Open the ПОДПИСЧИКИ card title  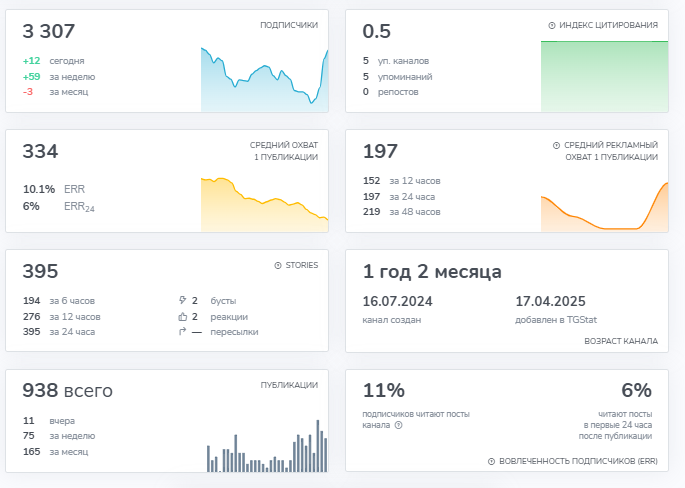[x=288, y=25]
